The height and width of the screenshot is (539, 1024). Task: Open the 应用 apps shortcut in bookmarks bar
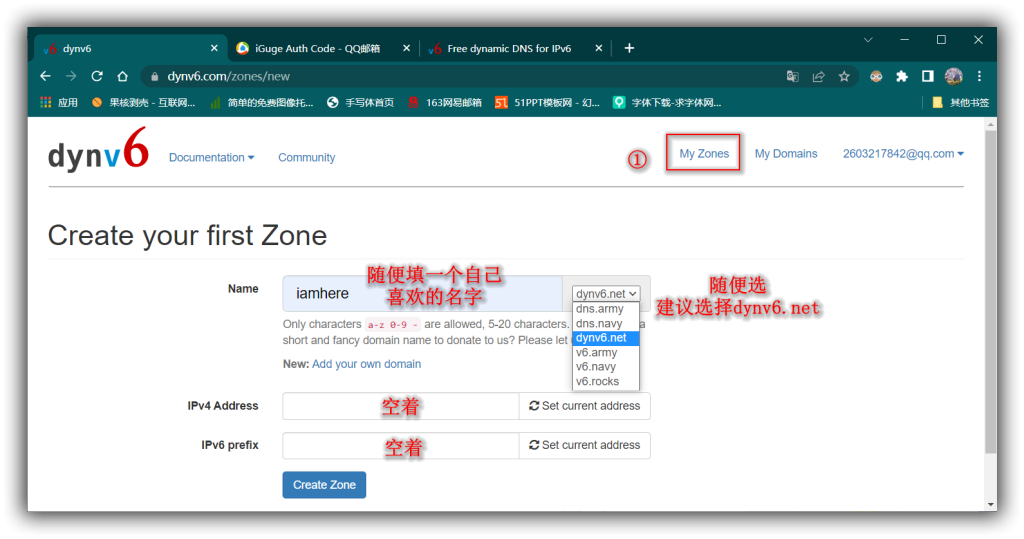pos(59,103)
